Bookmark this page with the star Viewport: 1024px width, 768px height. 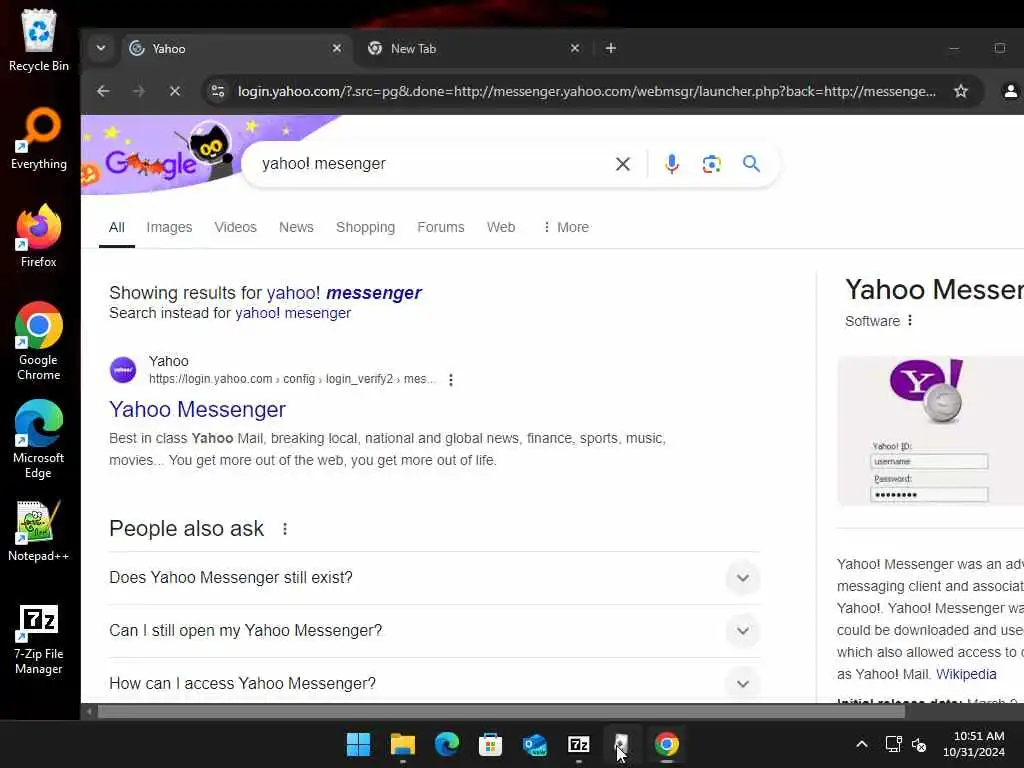[961, 91]
